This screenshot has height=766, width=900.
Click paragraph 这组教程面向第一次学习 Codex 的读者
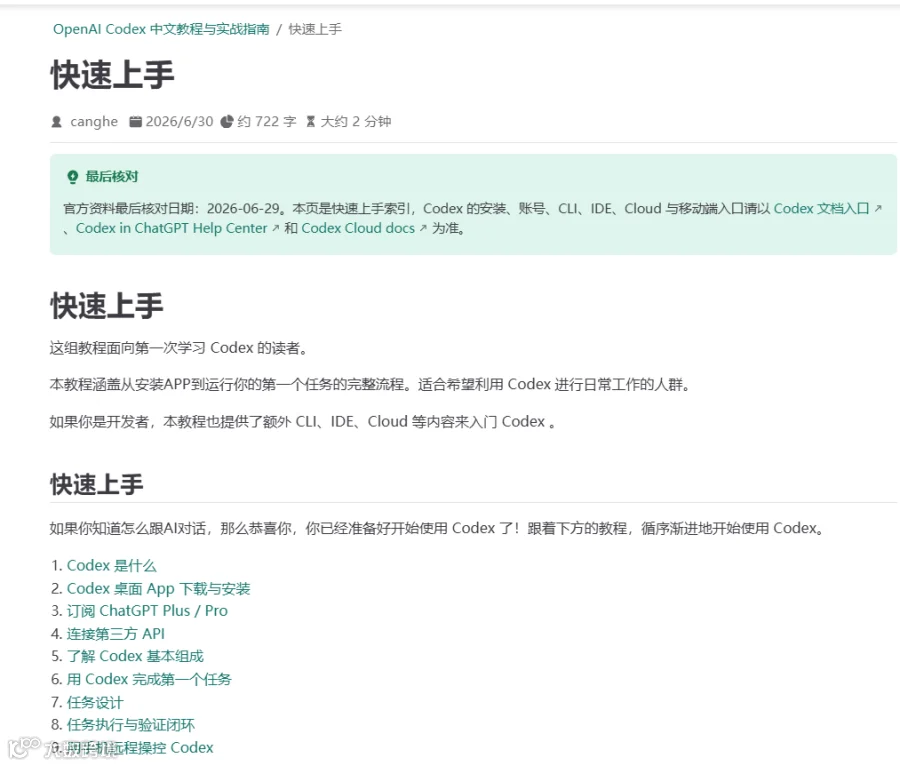point(179,348)
